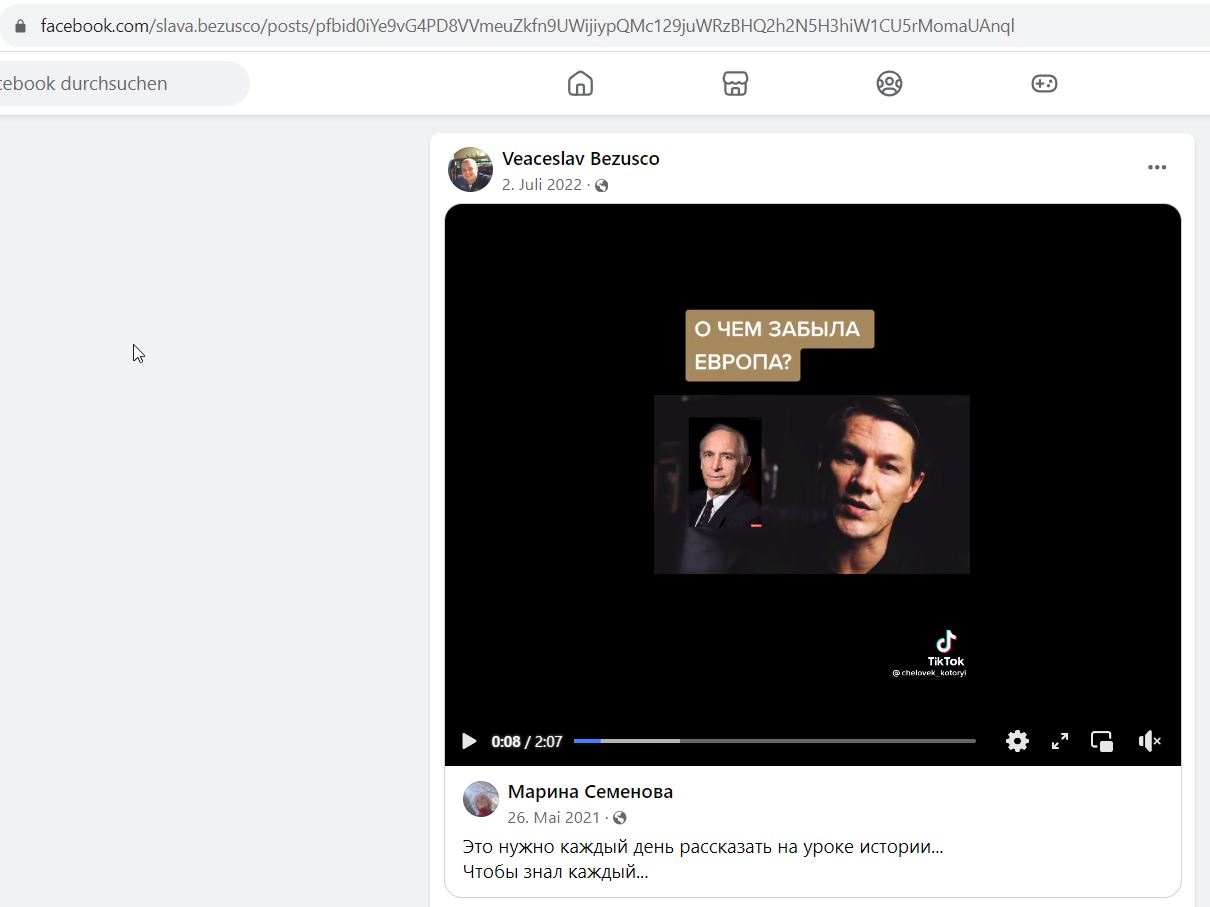Open the original post date 26. Mai 2021
This screenshot has height=907, width=1210.
554,817
